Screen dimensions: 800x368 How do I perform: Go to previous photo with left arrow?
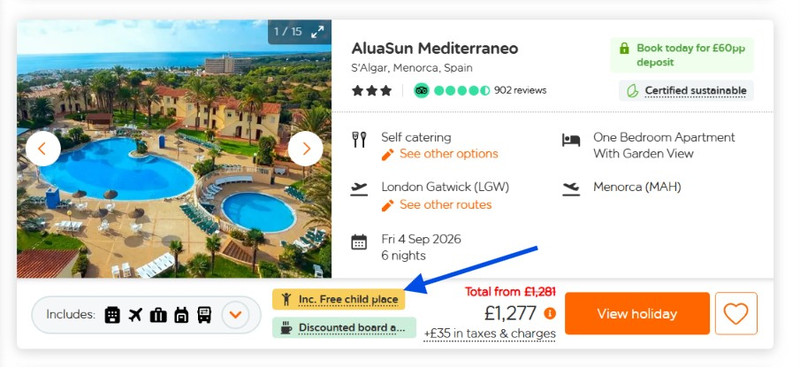(x=43, y=149)
